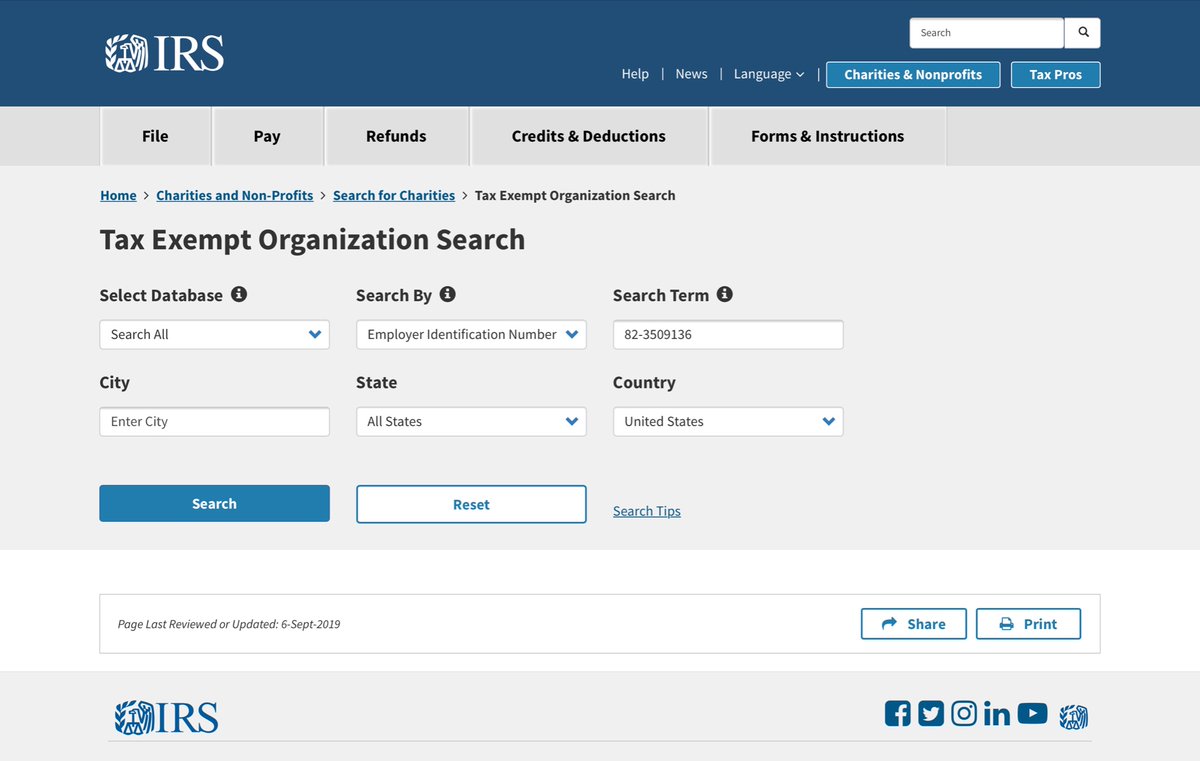Open the Search Tips link
This screenshot has width=1200, height=761.
[647, 511]
